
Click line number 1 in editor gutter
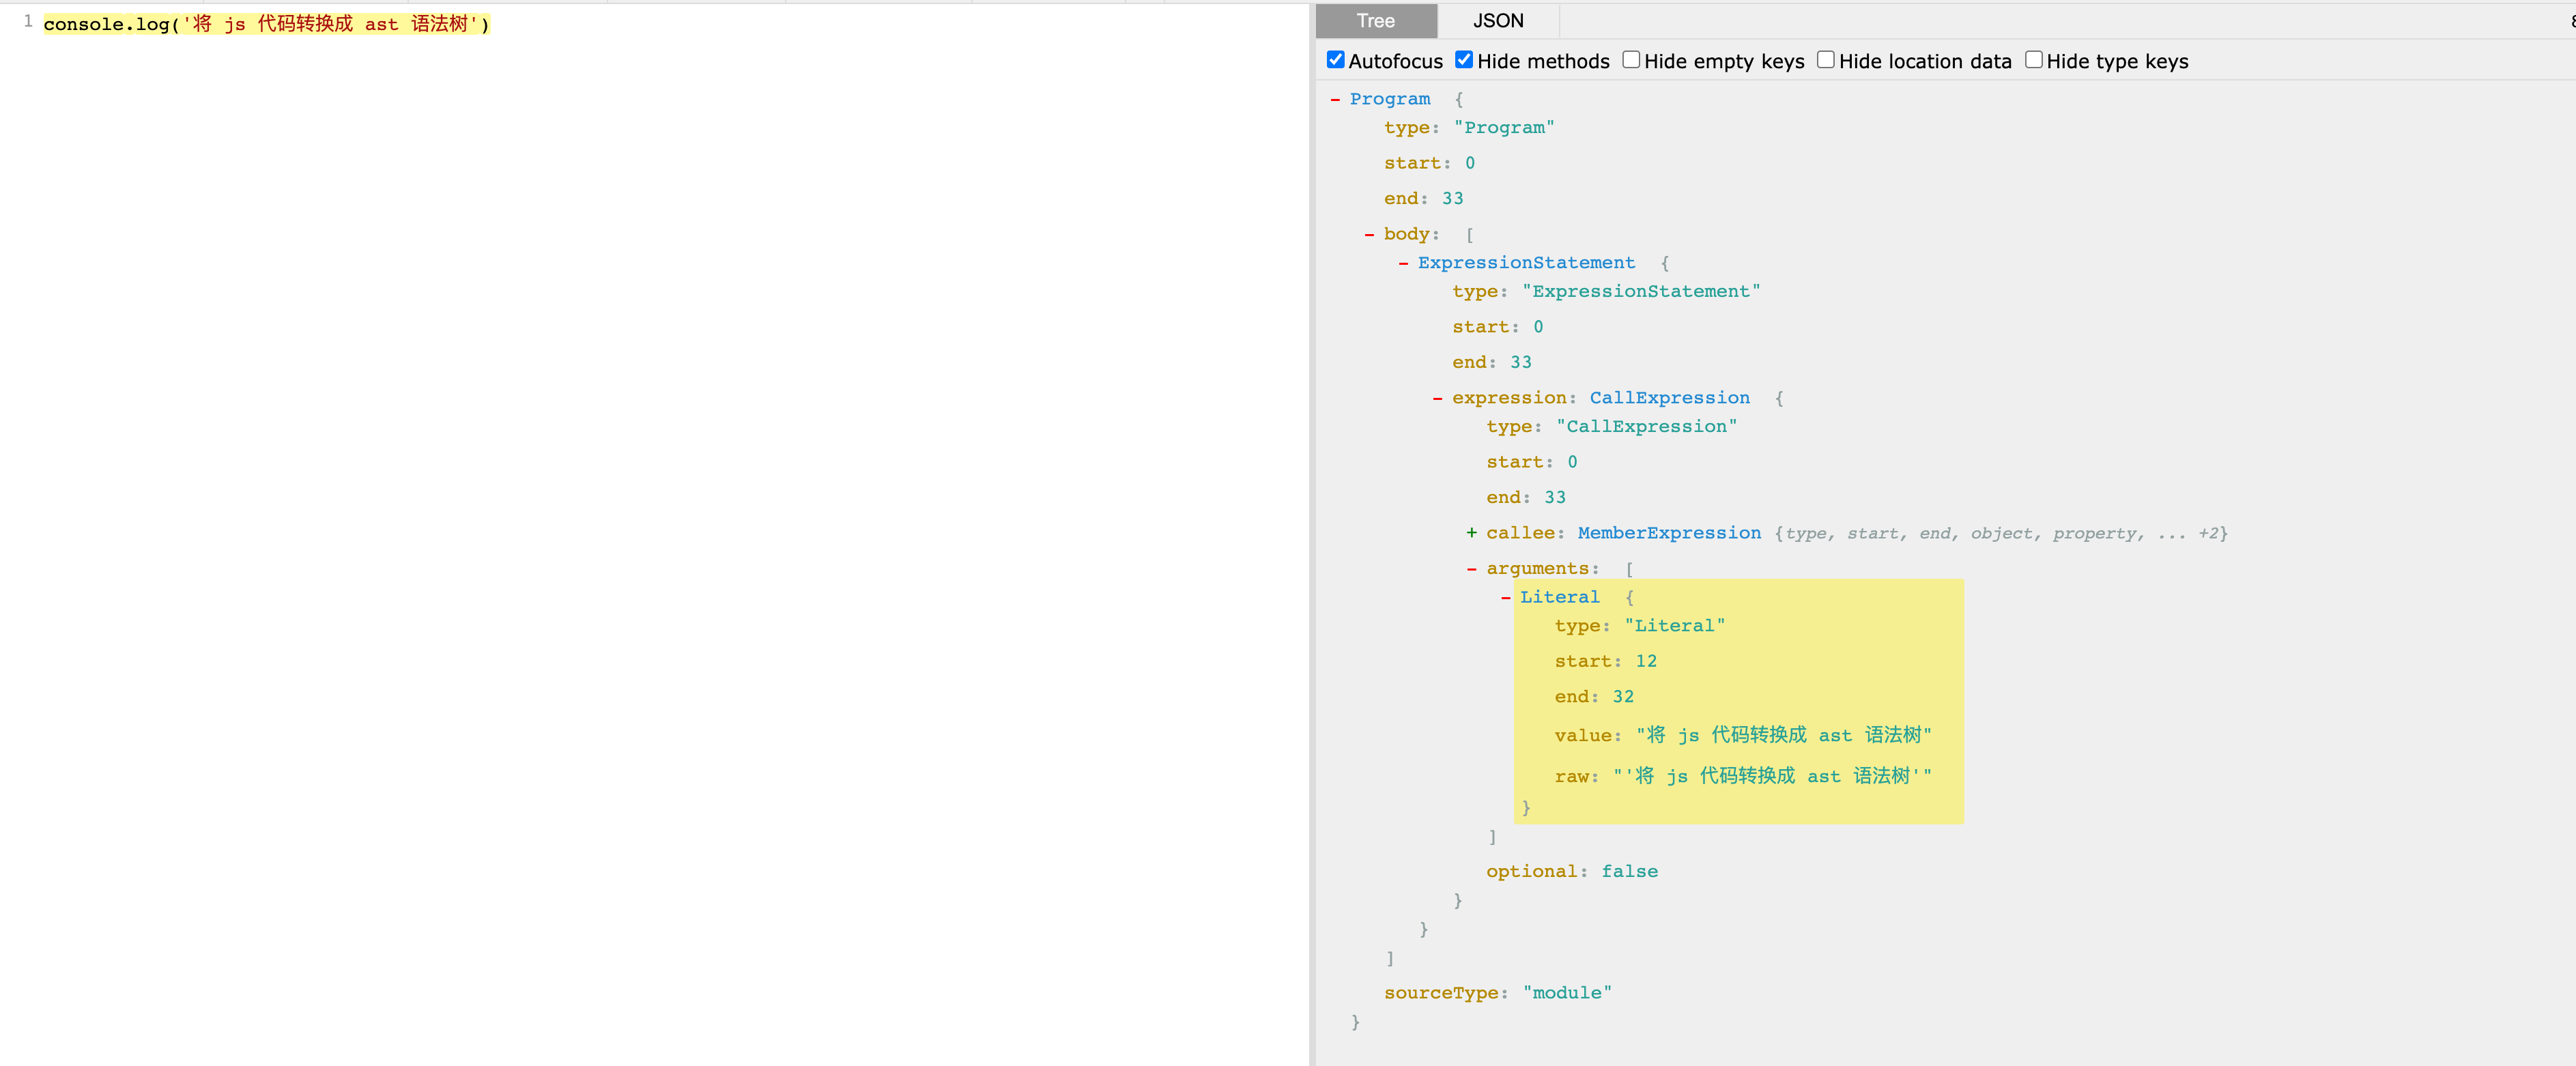pyautogui.click(x=28, y=20)
